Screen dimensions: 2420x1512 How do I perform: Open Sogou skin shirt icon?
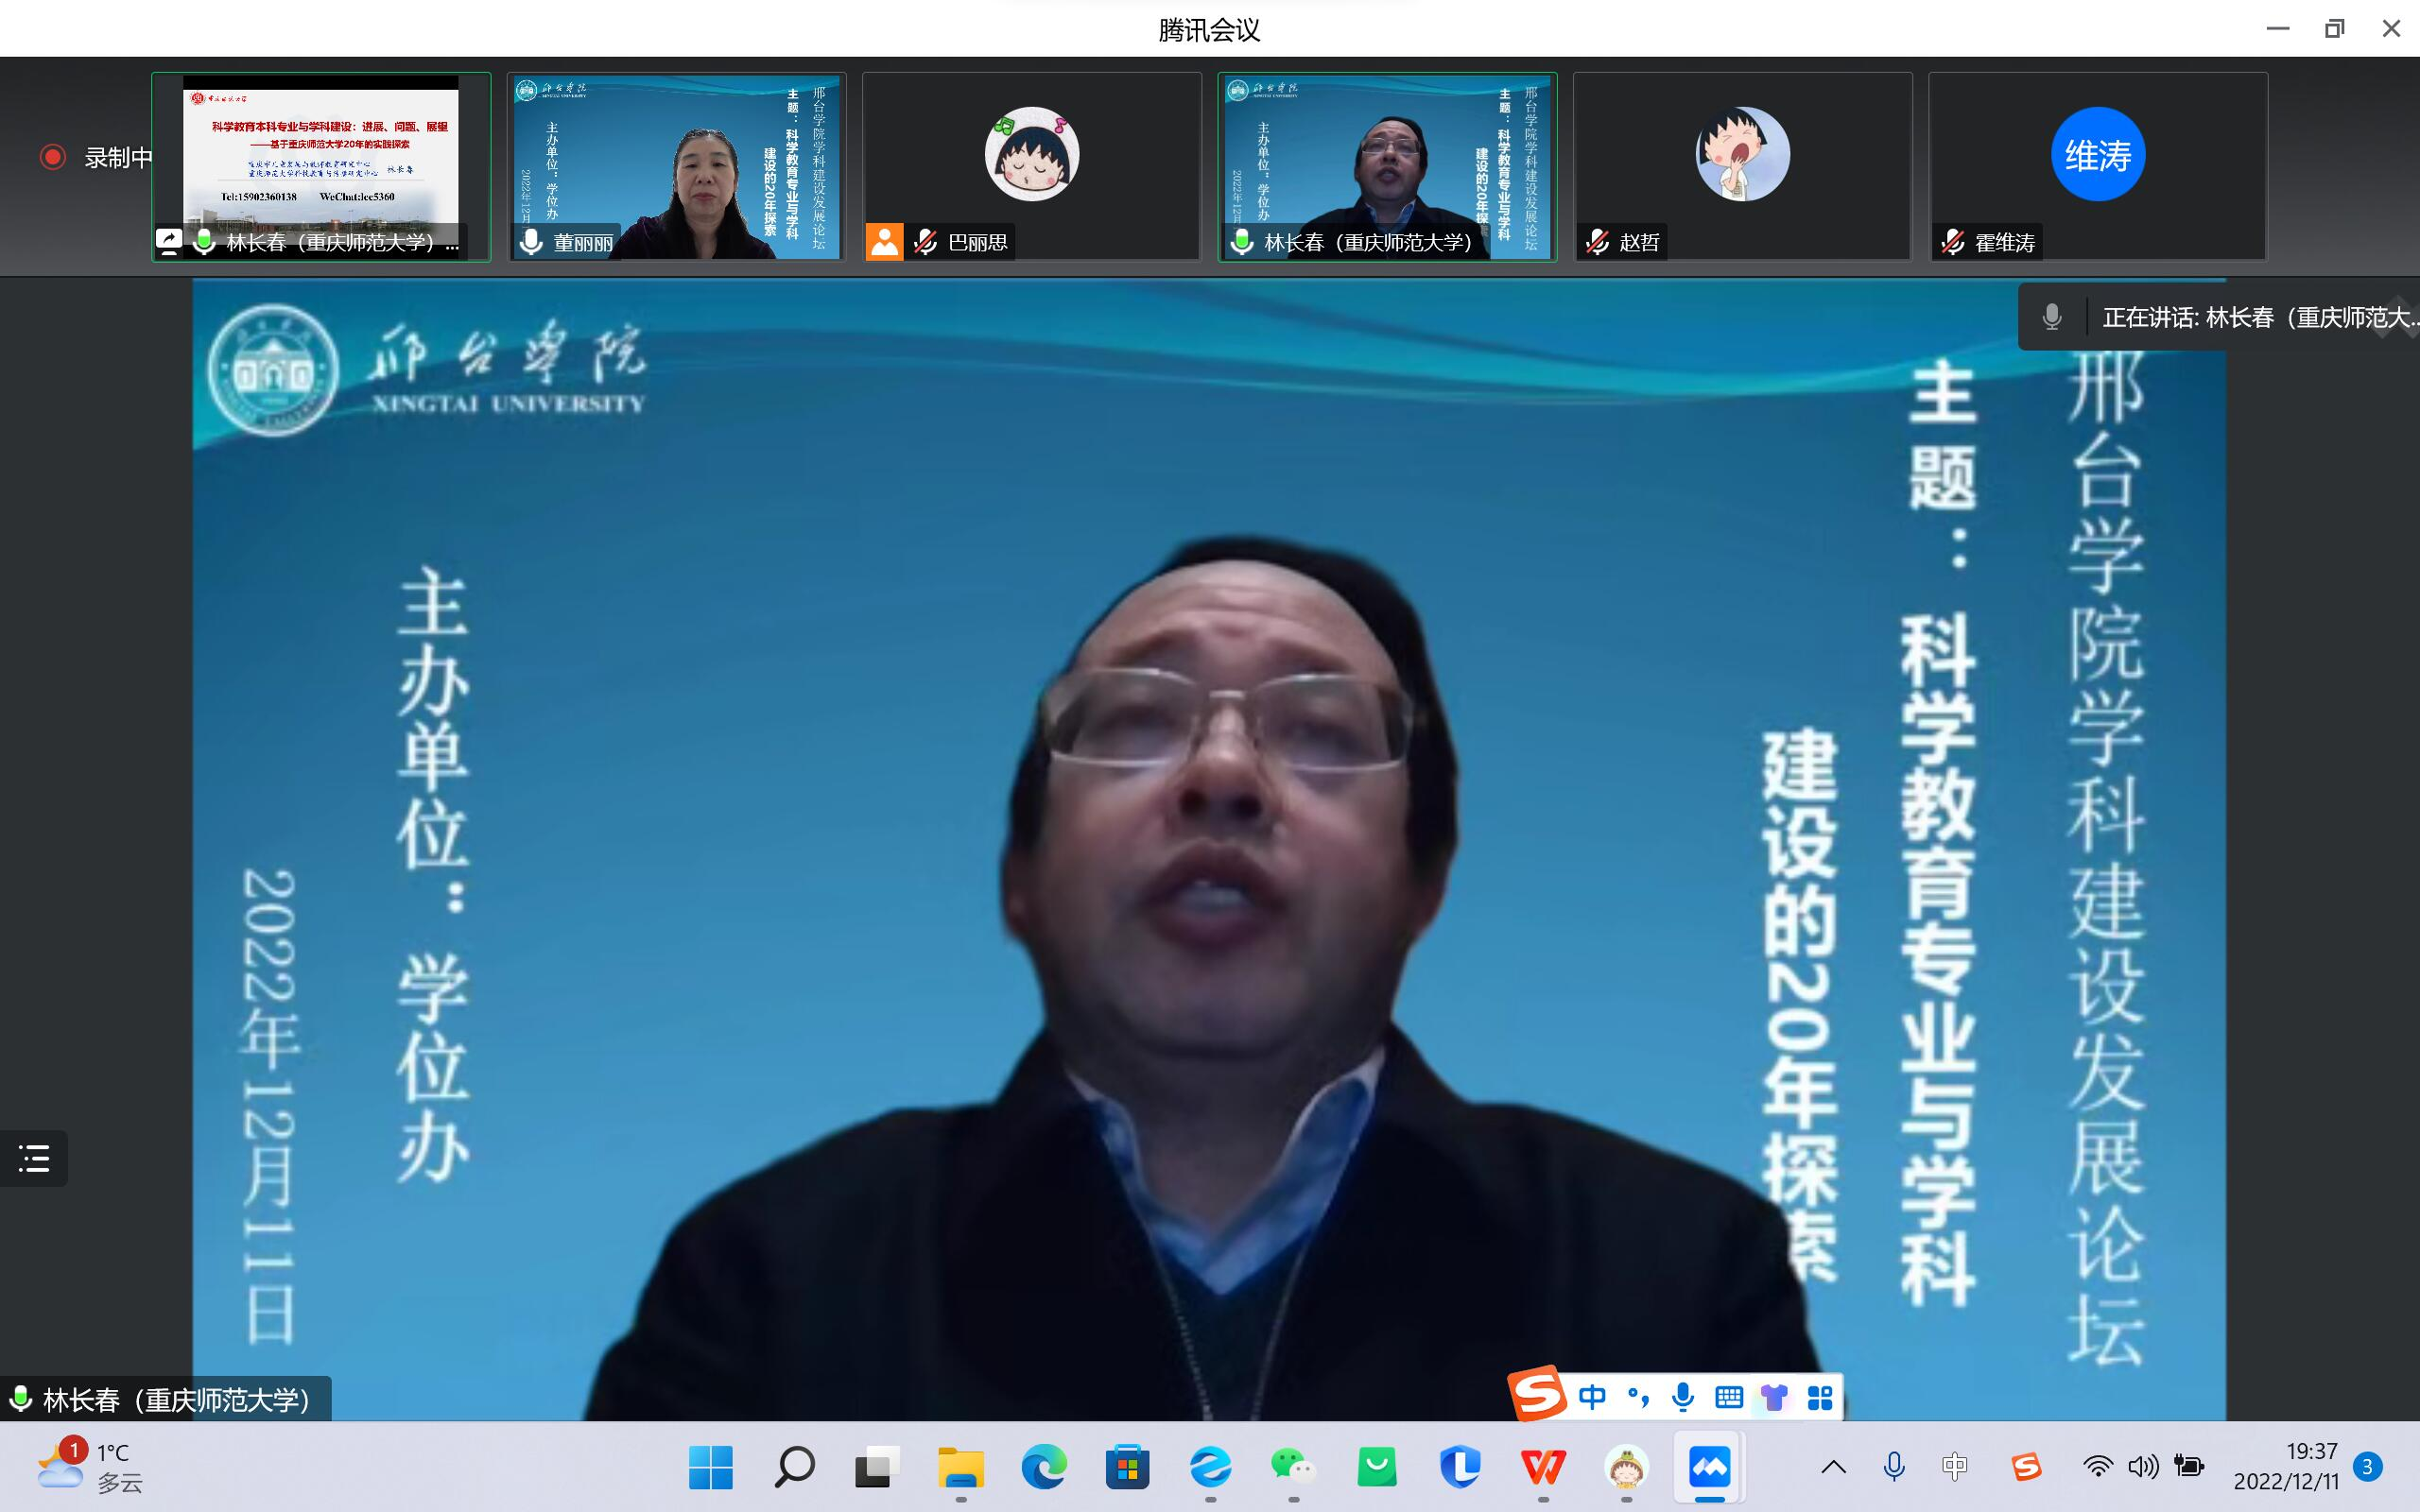[x=1774, y=1397]
